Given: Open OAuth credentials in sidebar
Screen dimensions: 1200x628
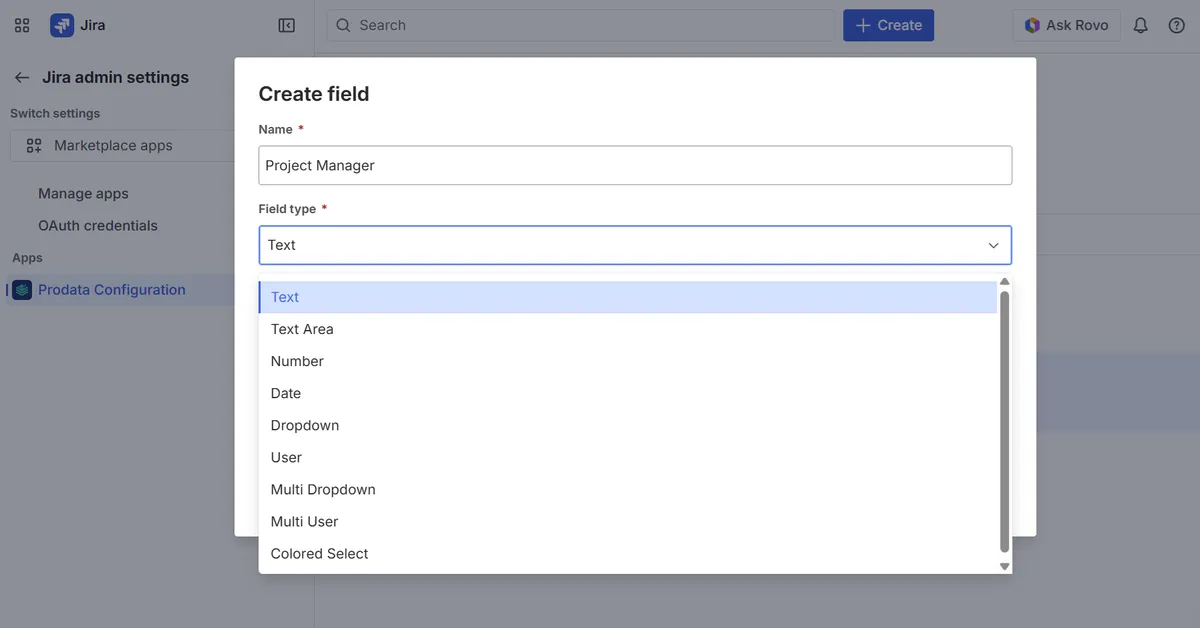Looking at the screenshot, I should [98, 225].
